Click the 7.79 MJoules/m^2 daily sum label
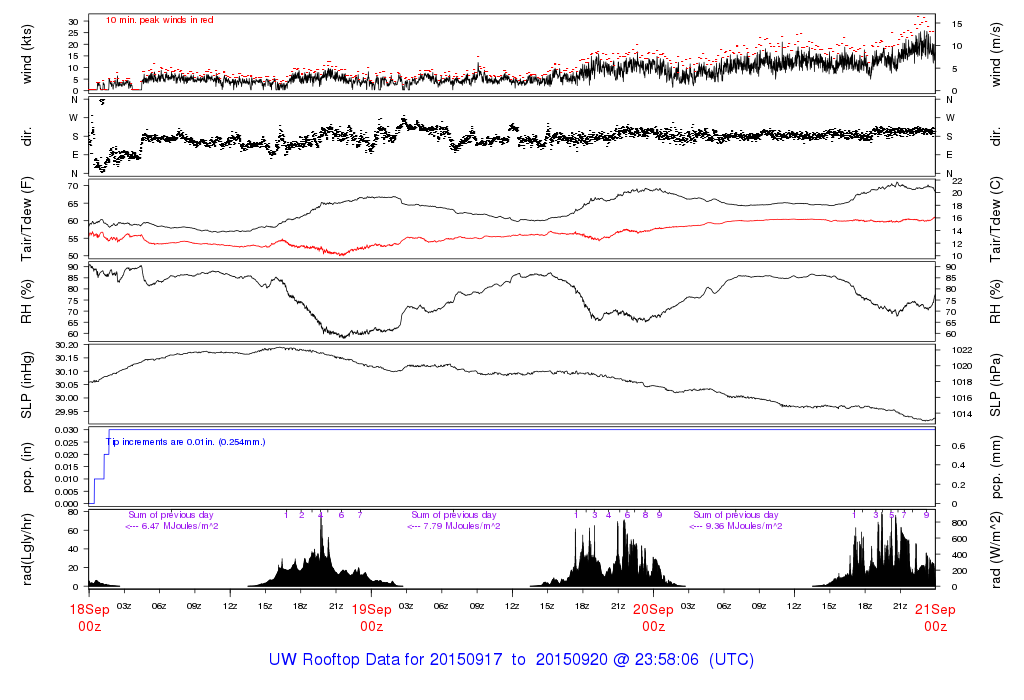Screen dimensions: 1024x700 (x=454, y=526)
